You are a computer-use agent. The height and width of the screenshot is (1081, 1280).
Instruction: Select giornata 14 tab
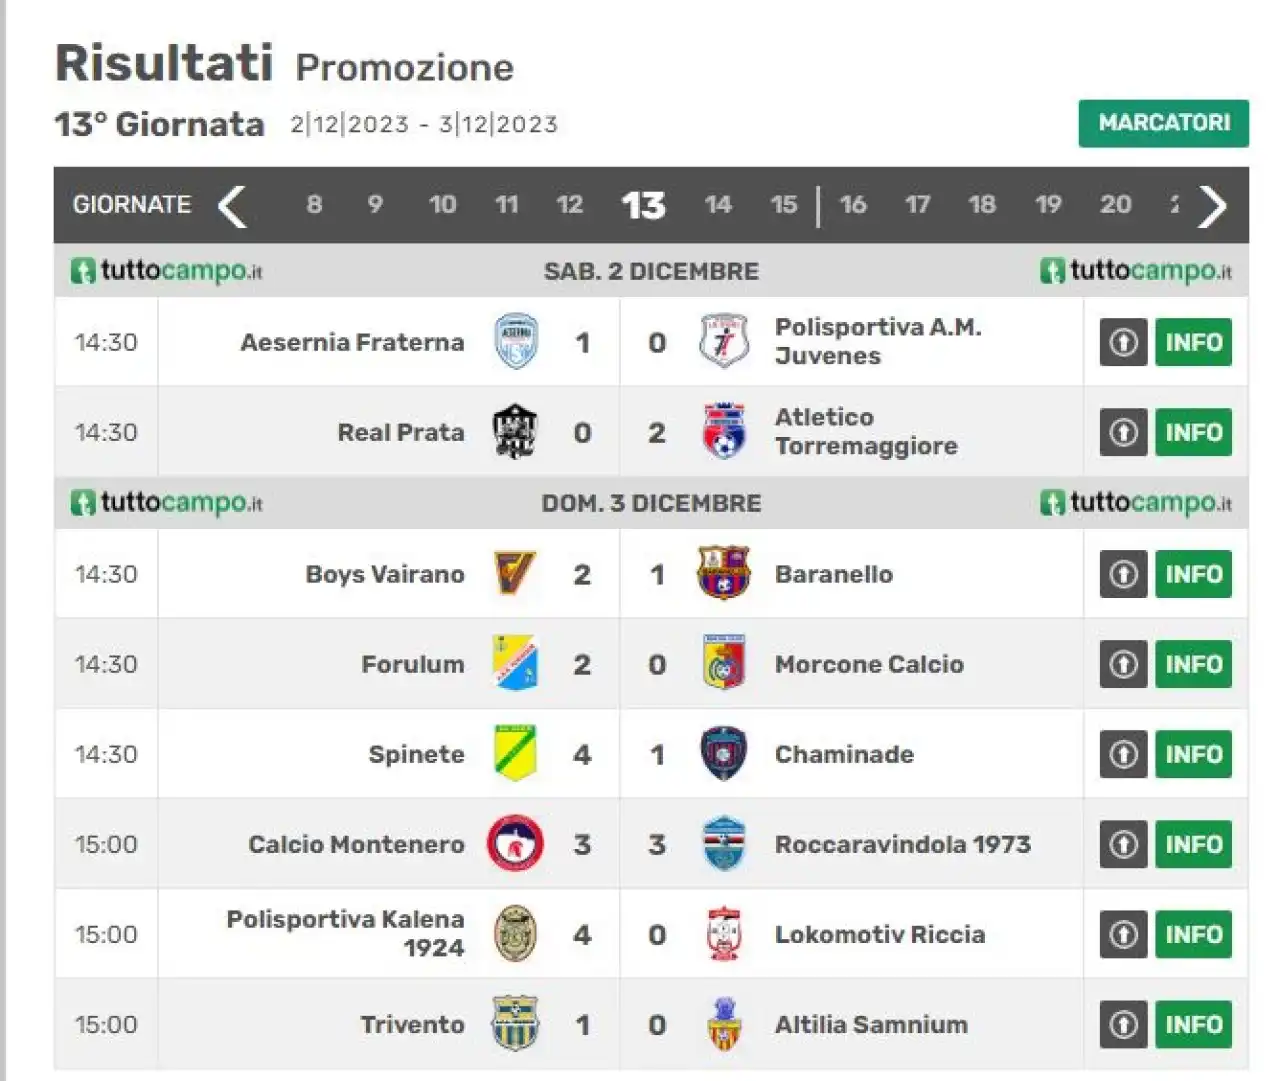[x=718, y=205]
